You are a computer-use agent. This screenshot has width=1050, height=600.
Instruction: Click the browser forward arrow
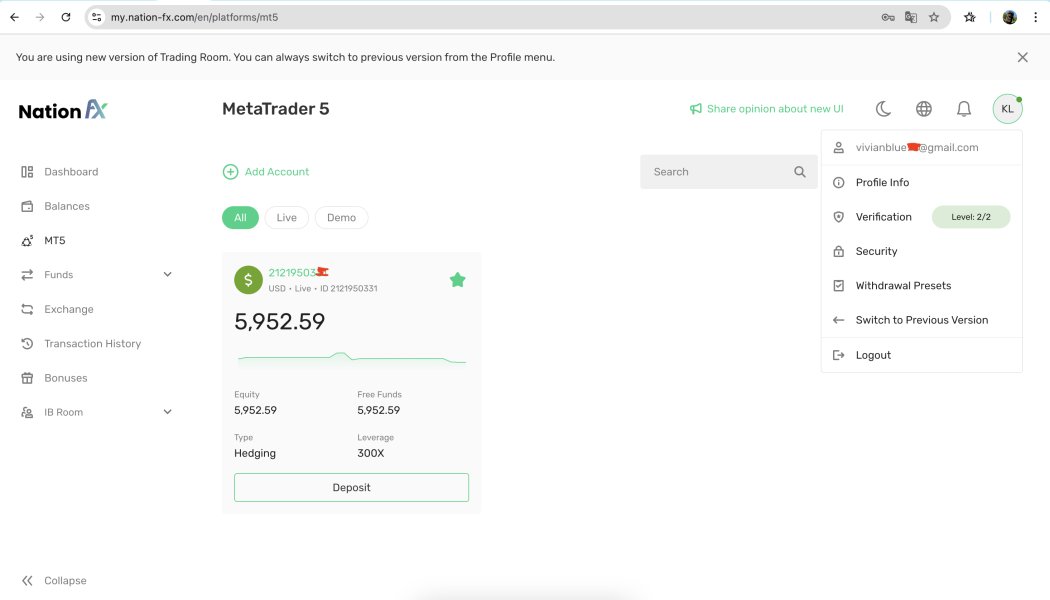click(x=40, y=17)
